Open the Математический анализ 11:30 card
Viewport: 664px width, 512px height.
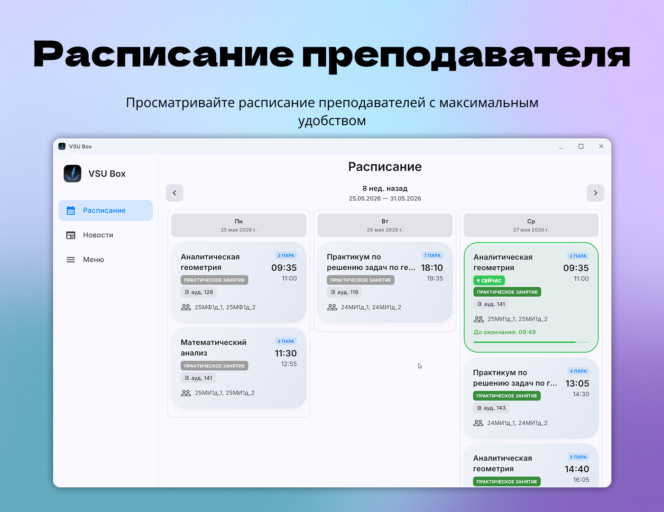click(x=238, y=368)
